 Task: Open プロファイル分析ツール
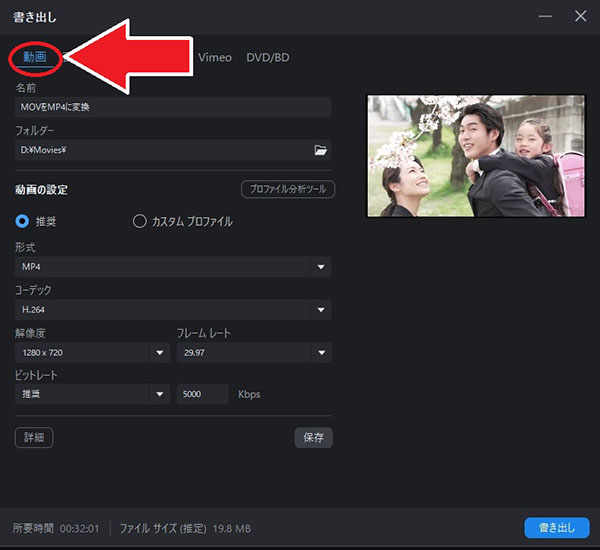click(x=288, y=189)
